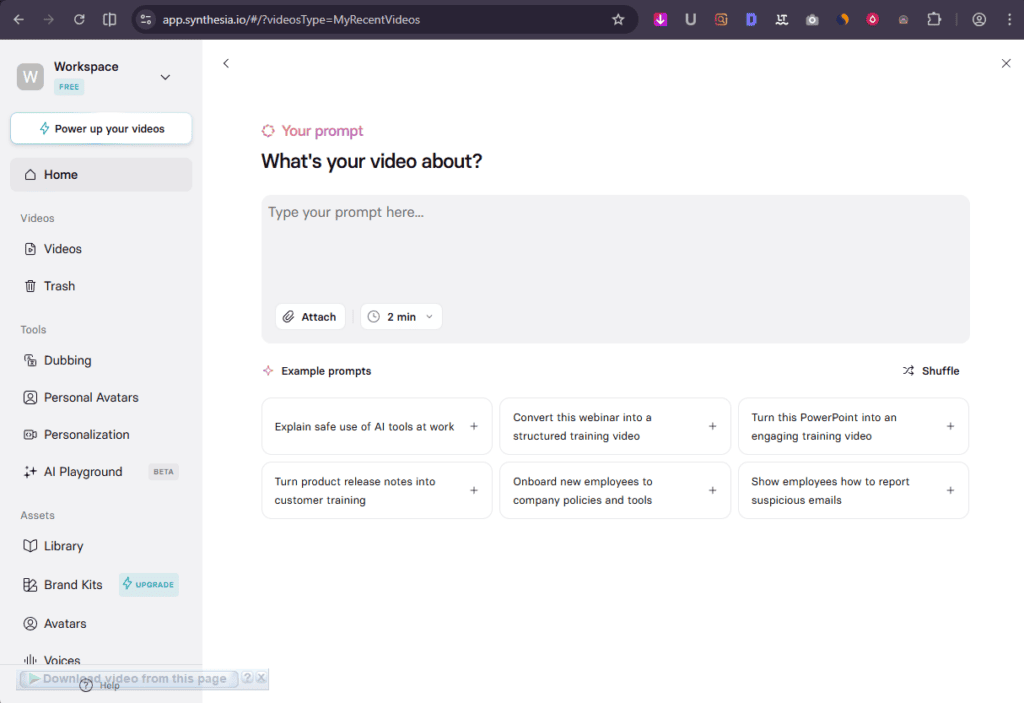1024x703 pixels.
Task: Add 'Show employees how to report' prompt
Action: coord(854,491)
